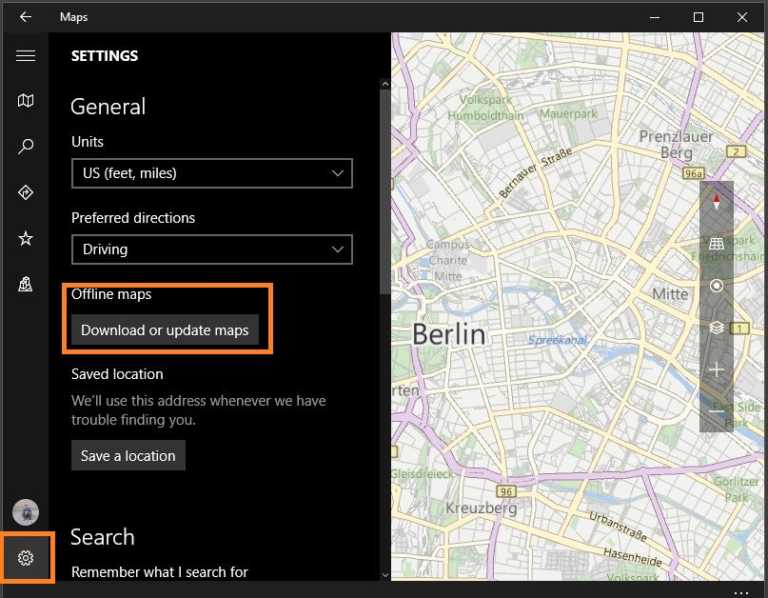Click the Urbanstraße street label
Viewport: 768px width, 598px height.
[x=618, y=526]
